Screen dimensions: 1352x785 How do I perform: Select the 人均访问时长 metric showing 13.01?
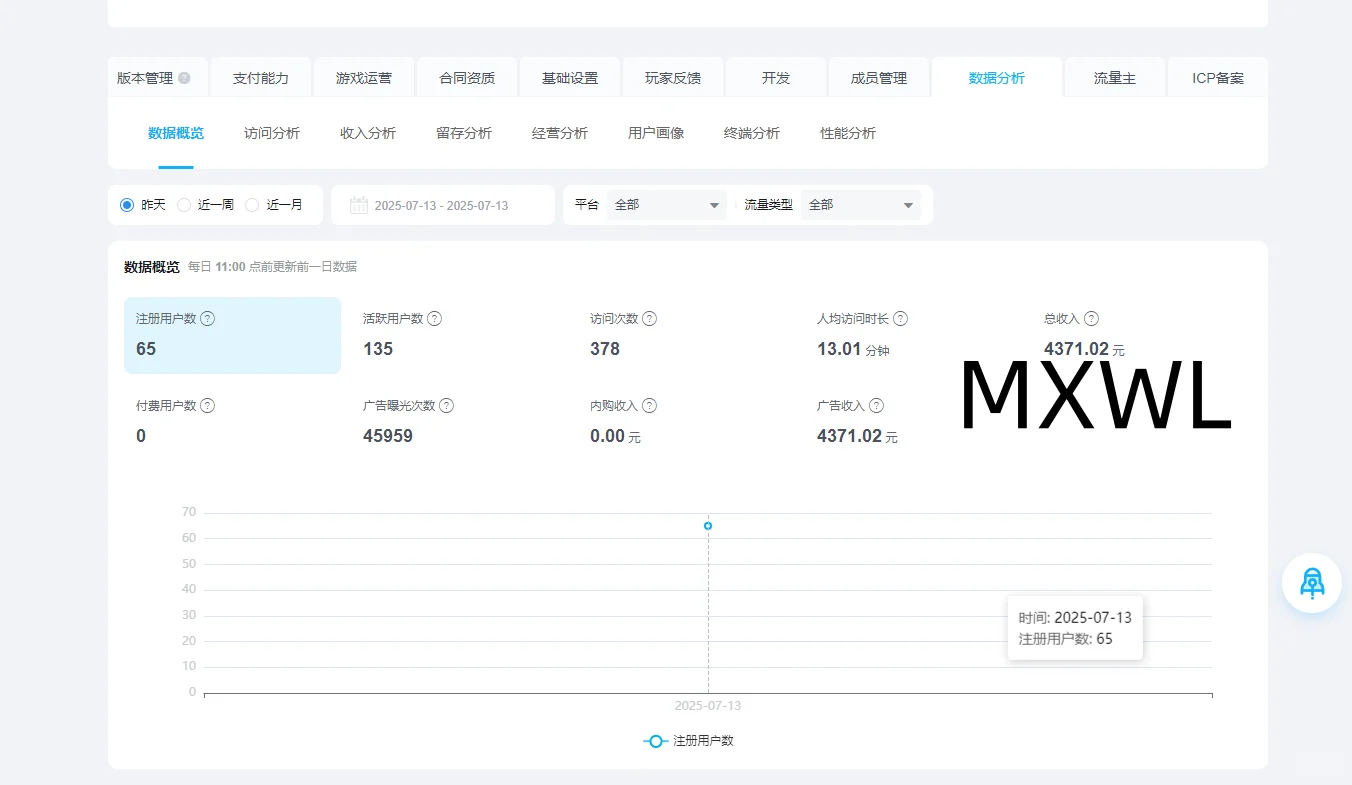click(x=913, y=335)
